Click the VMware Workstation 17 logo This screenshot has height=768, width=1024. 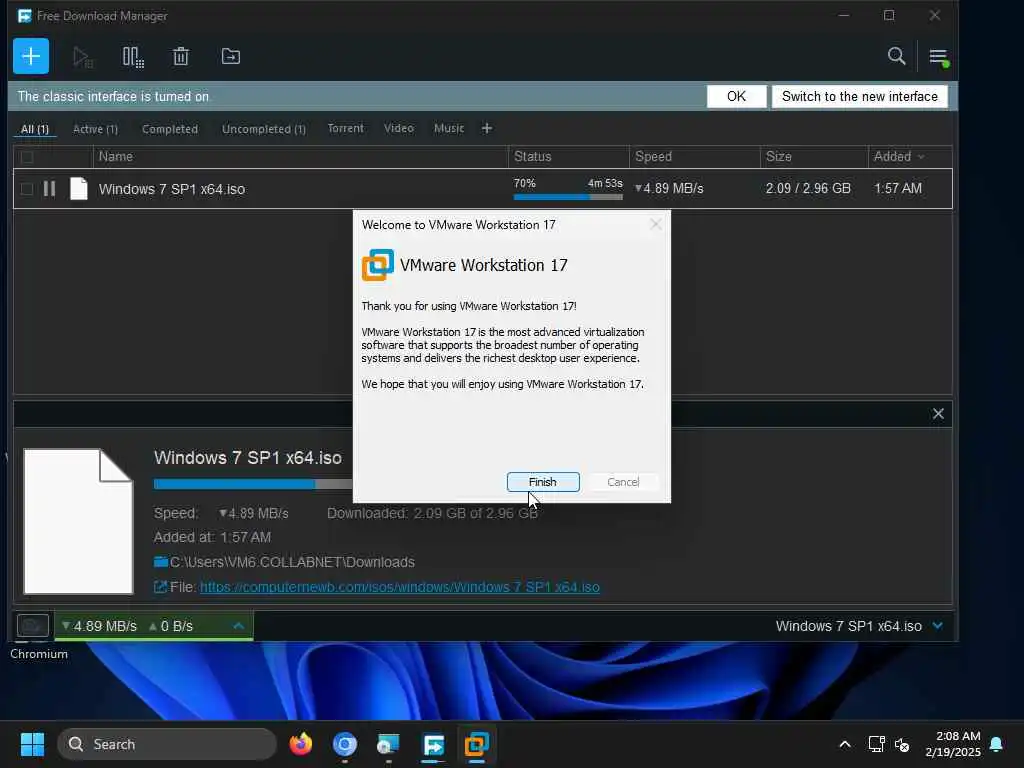pos(377,265)
